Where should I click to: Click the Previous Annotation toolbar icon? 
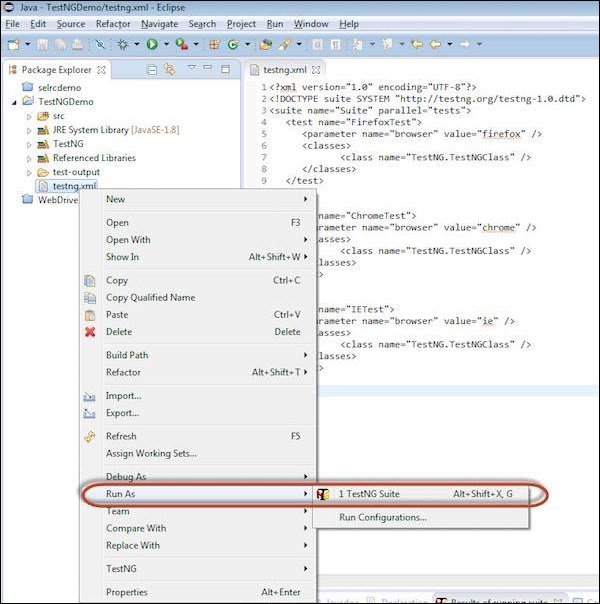(387, 44)
